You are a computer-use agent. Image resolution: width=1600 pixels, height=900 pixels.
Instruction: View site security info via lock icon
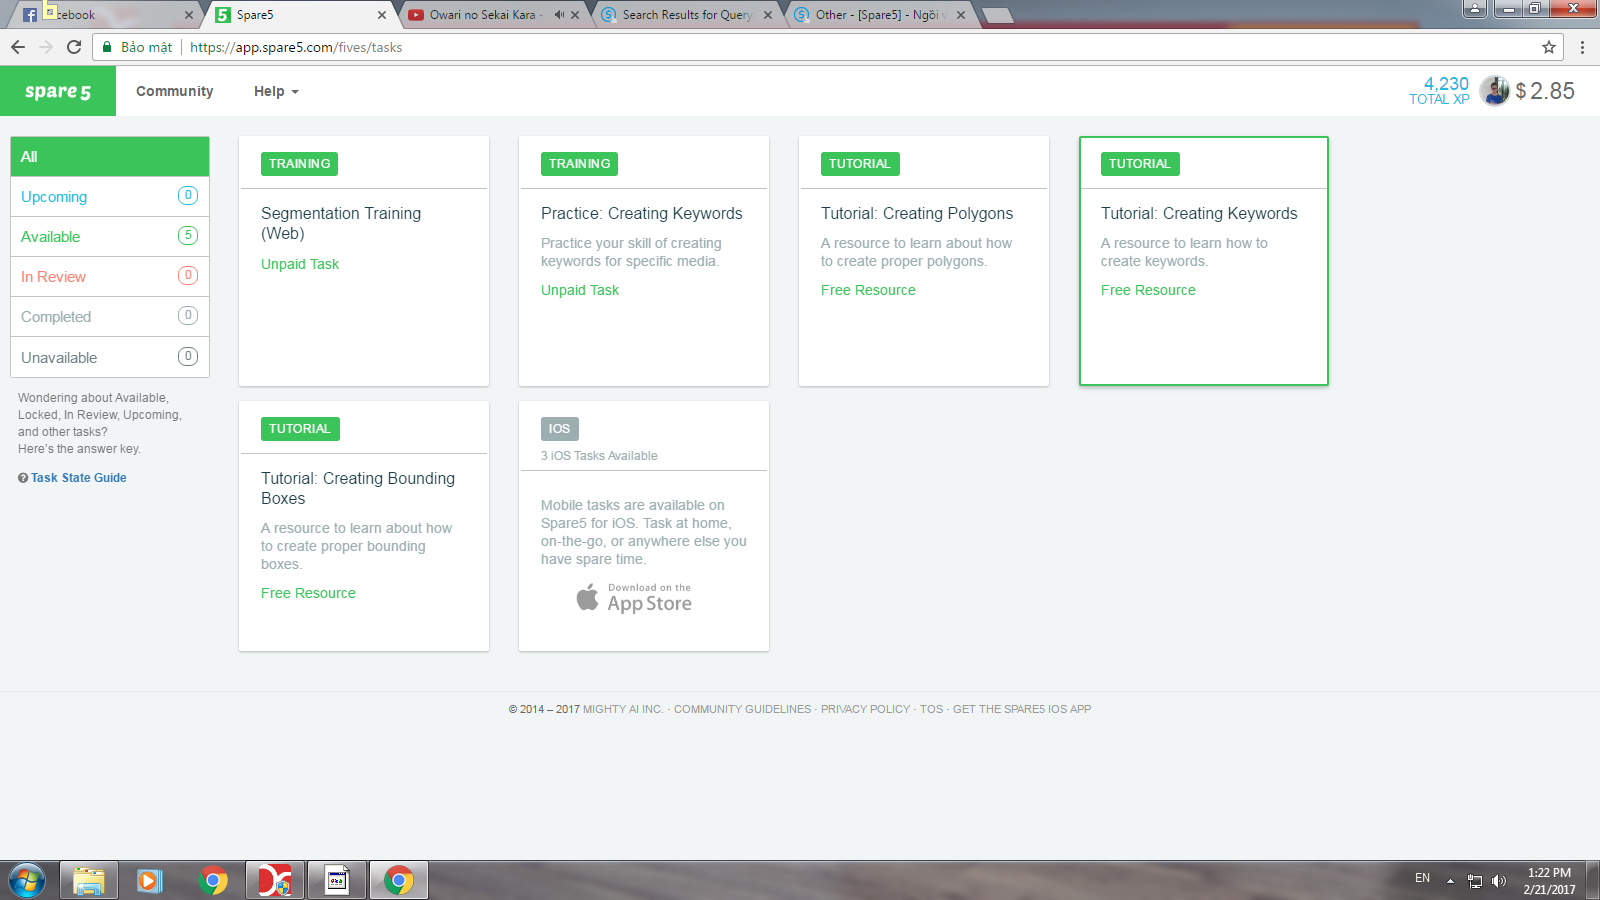(107, 47)
